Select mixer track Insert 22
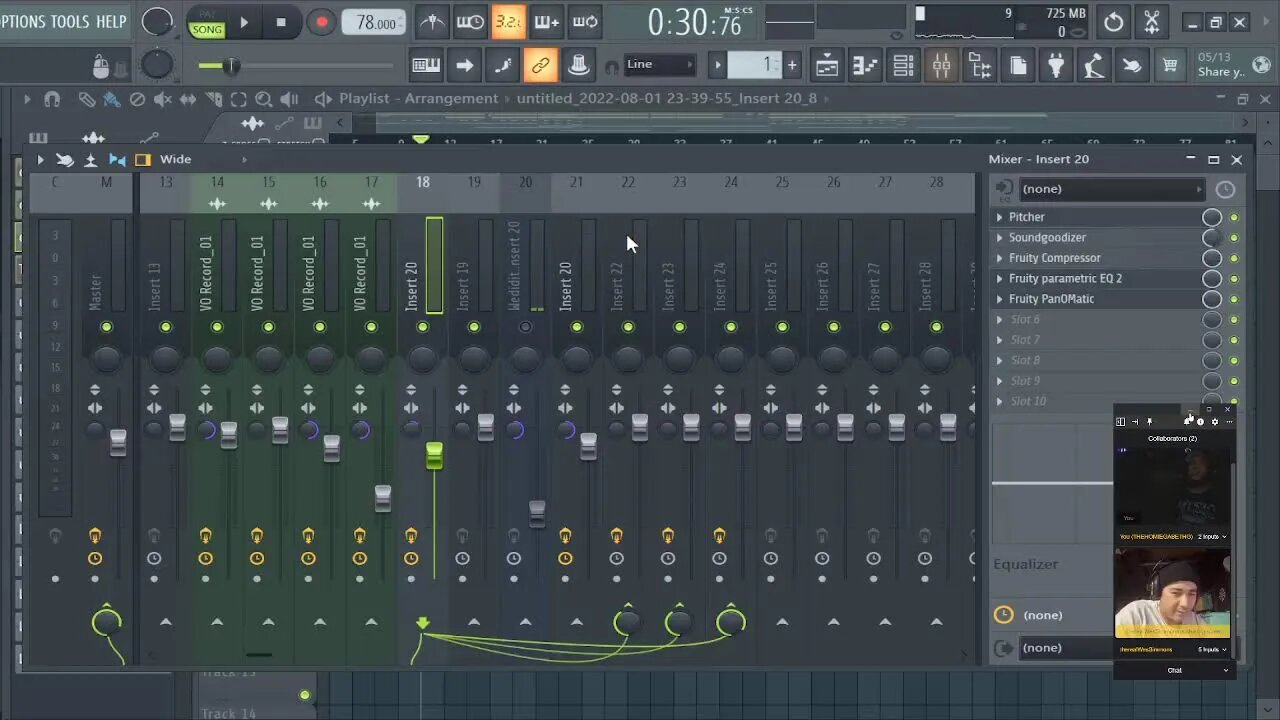This screenshot has height=720, width=1280. pyautogui.click(x=617, y=285)
